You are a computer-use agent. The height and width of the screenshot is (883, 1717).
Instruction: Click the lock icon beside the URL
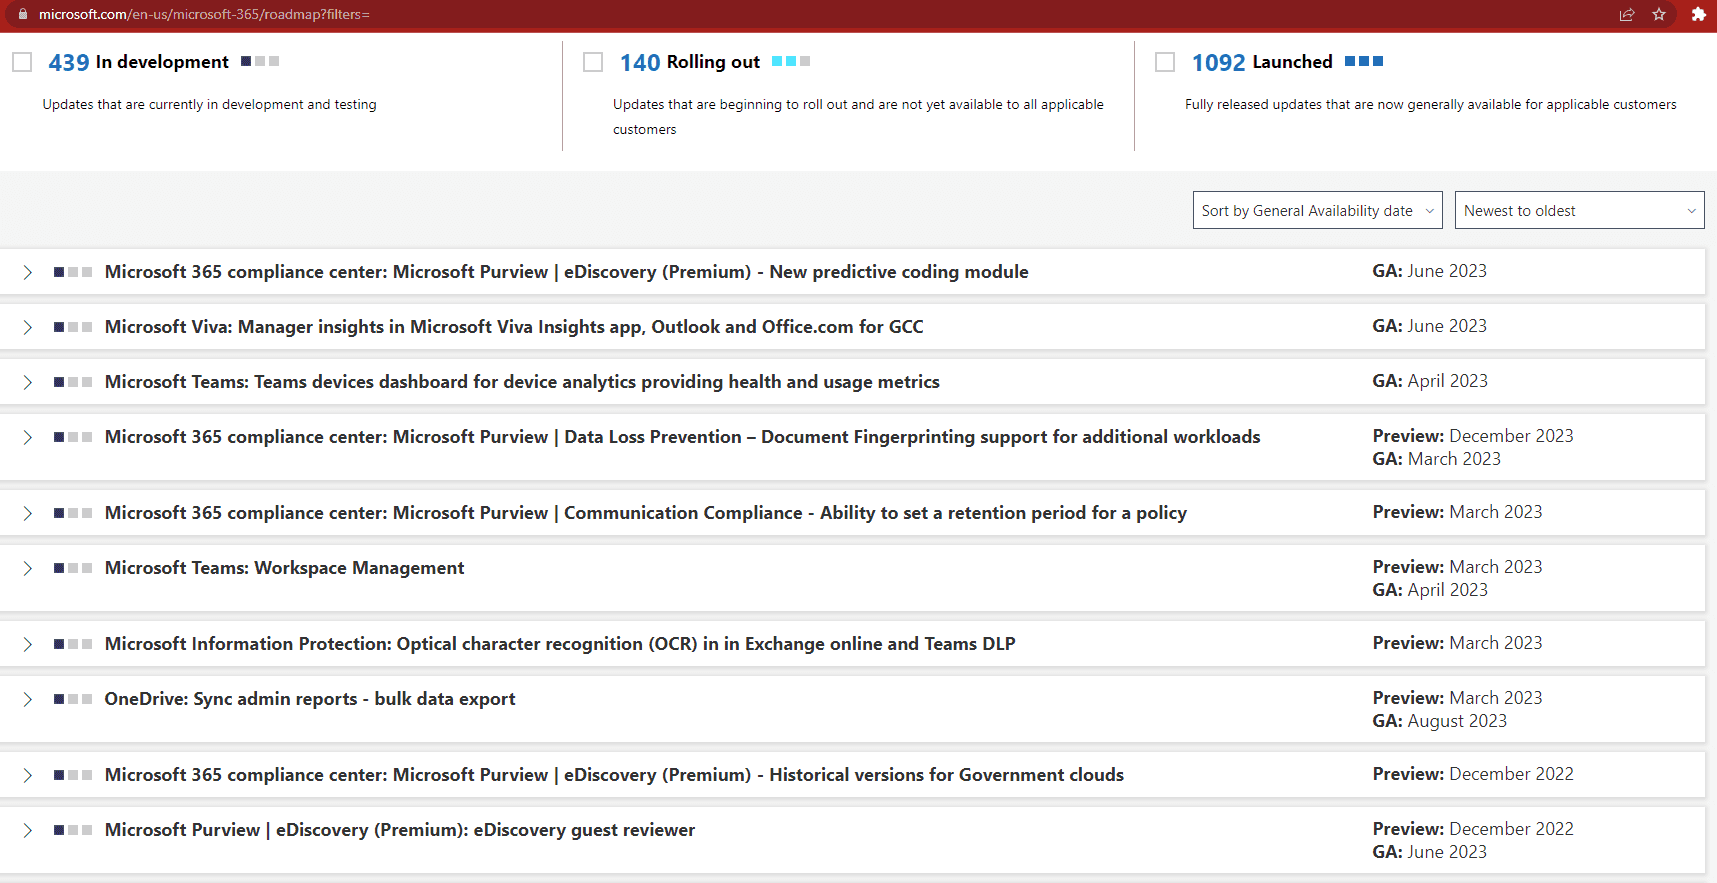[x=23, y=14]
